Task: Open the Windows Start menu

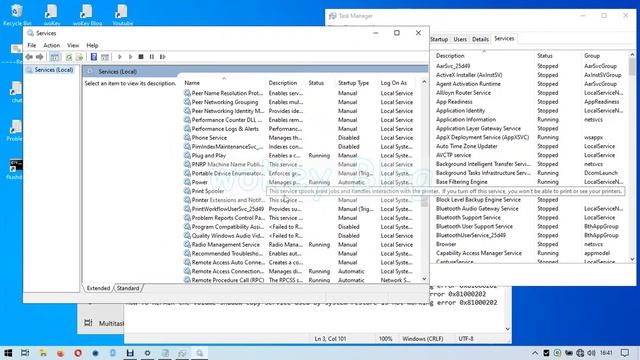Action: (x=8, y=353)
